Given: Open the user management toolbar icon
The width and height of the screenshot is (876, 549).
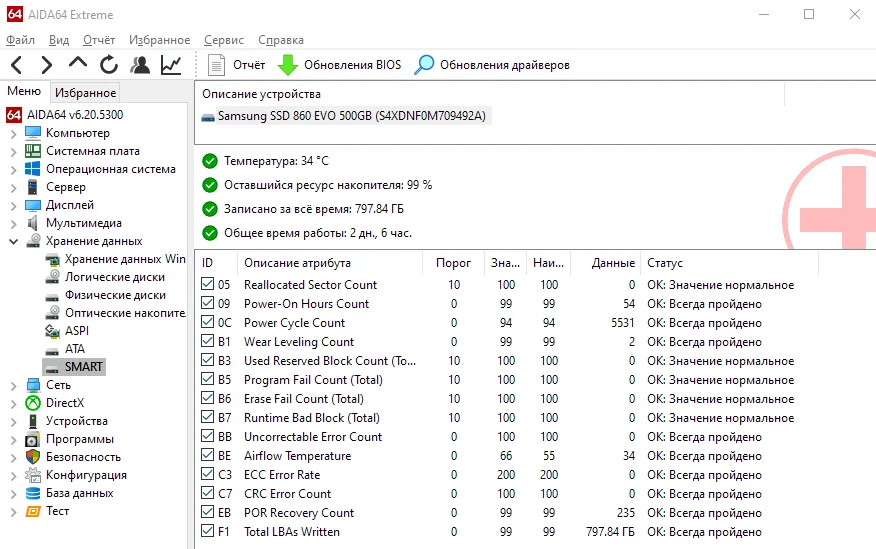Looking at the screenshot, I should coord(140,65).
